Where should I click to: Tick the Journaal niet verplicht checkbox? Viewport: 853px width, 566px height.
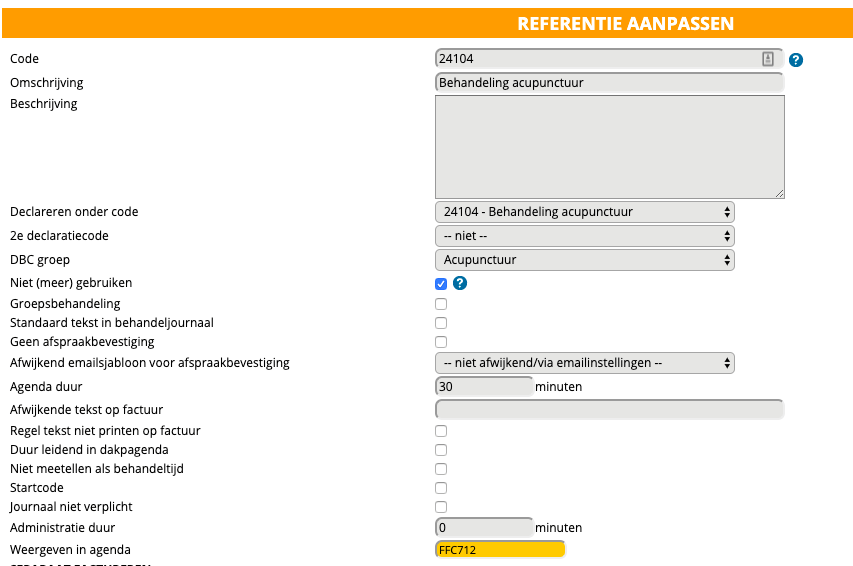pyautogui.click(x=441, y=507)
